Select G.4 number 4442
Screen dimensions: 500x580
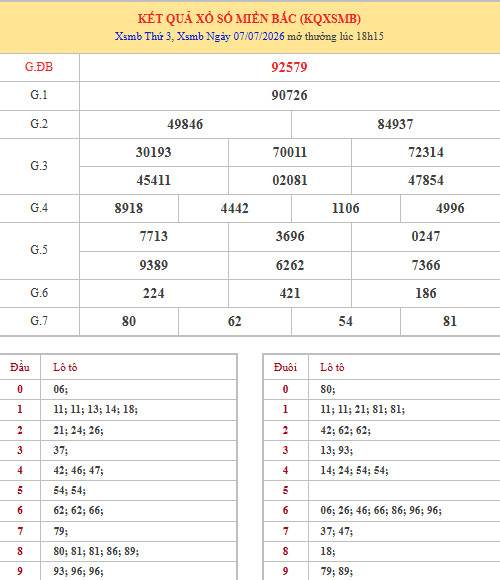[x=234, y=208]
